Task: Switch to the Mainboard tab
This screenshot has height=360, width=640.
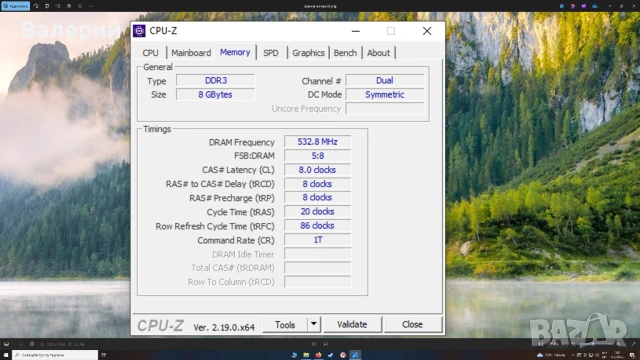Action: click(191, 53)
